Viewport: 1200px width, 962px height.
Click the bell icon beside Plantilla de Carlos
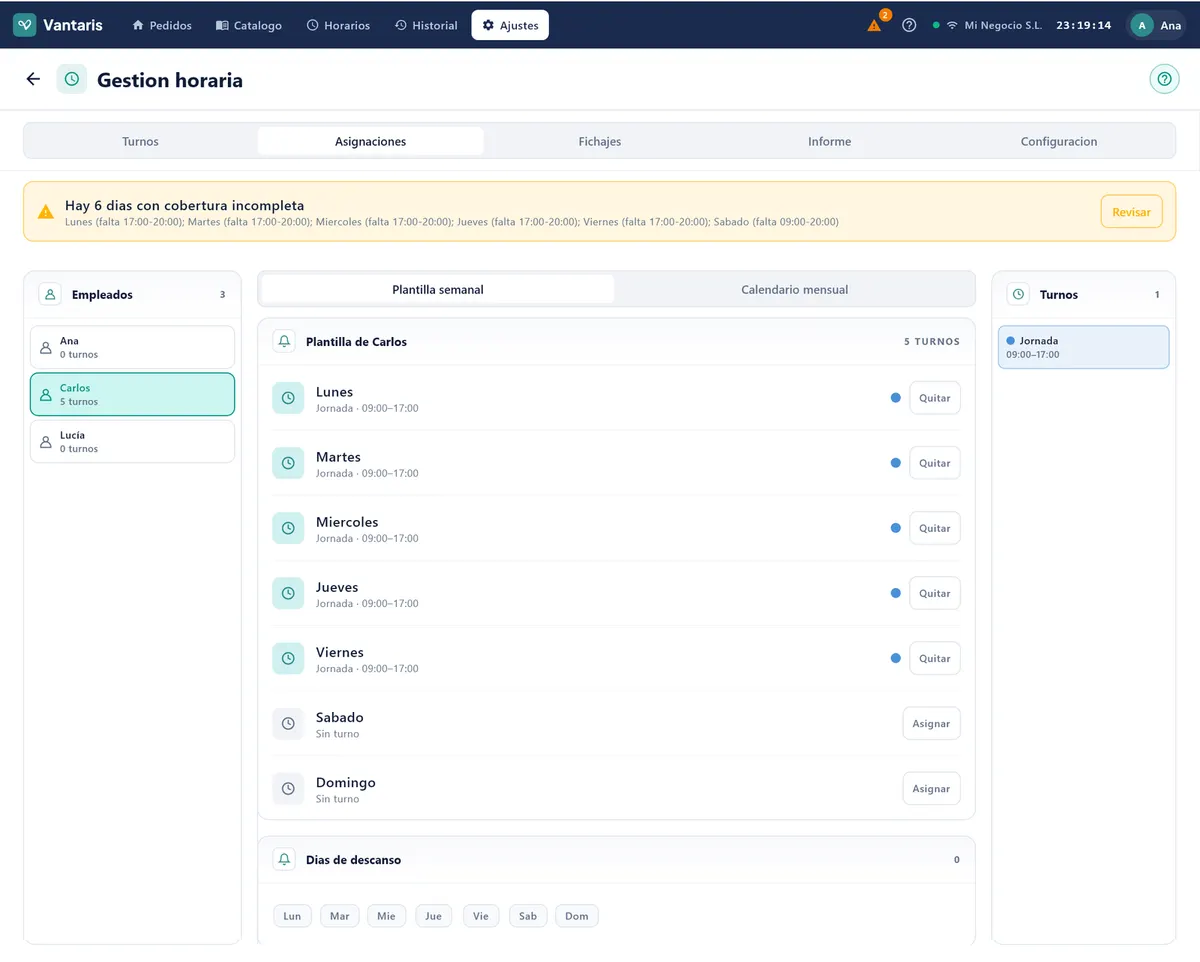[285, 341]
